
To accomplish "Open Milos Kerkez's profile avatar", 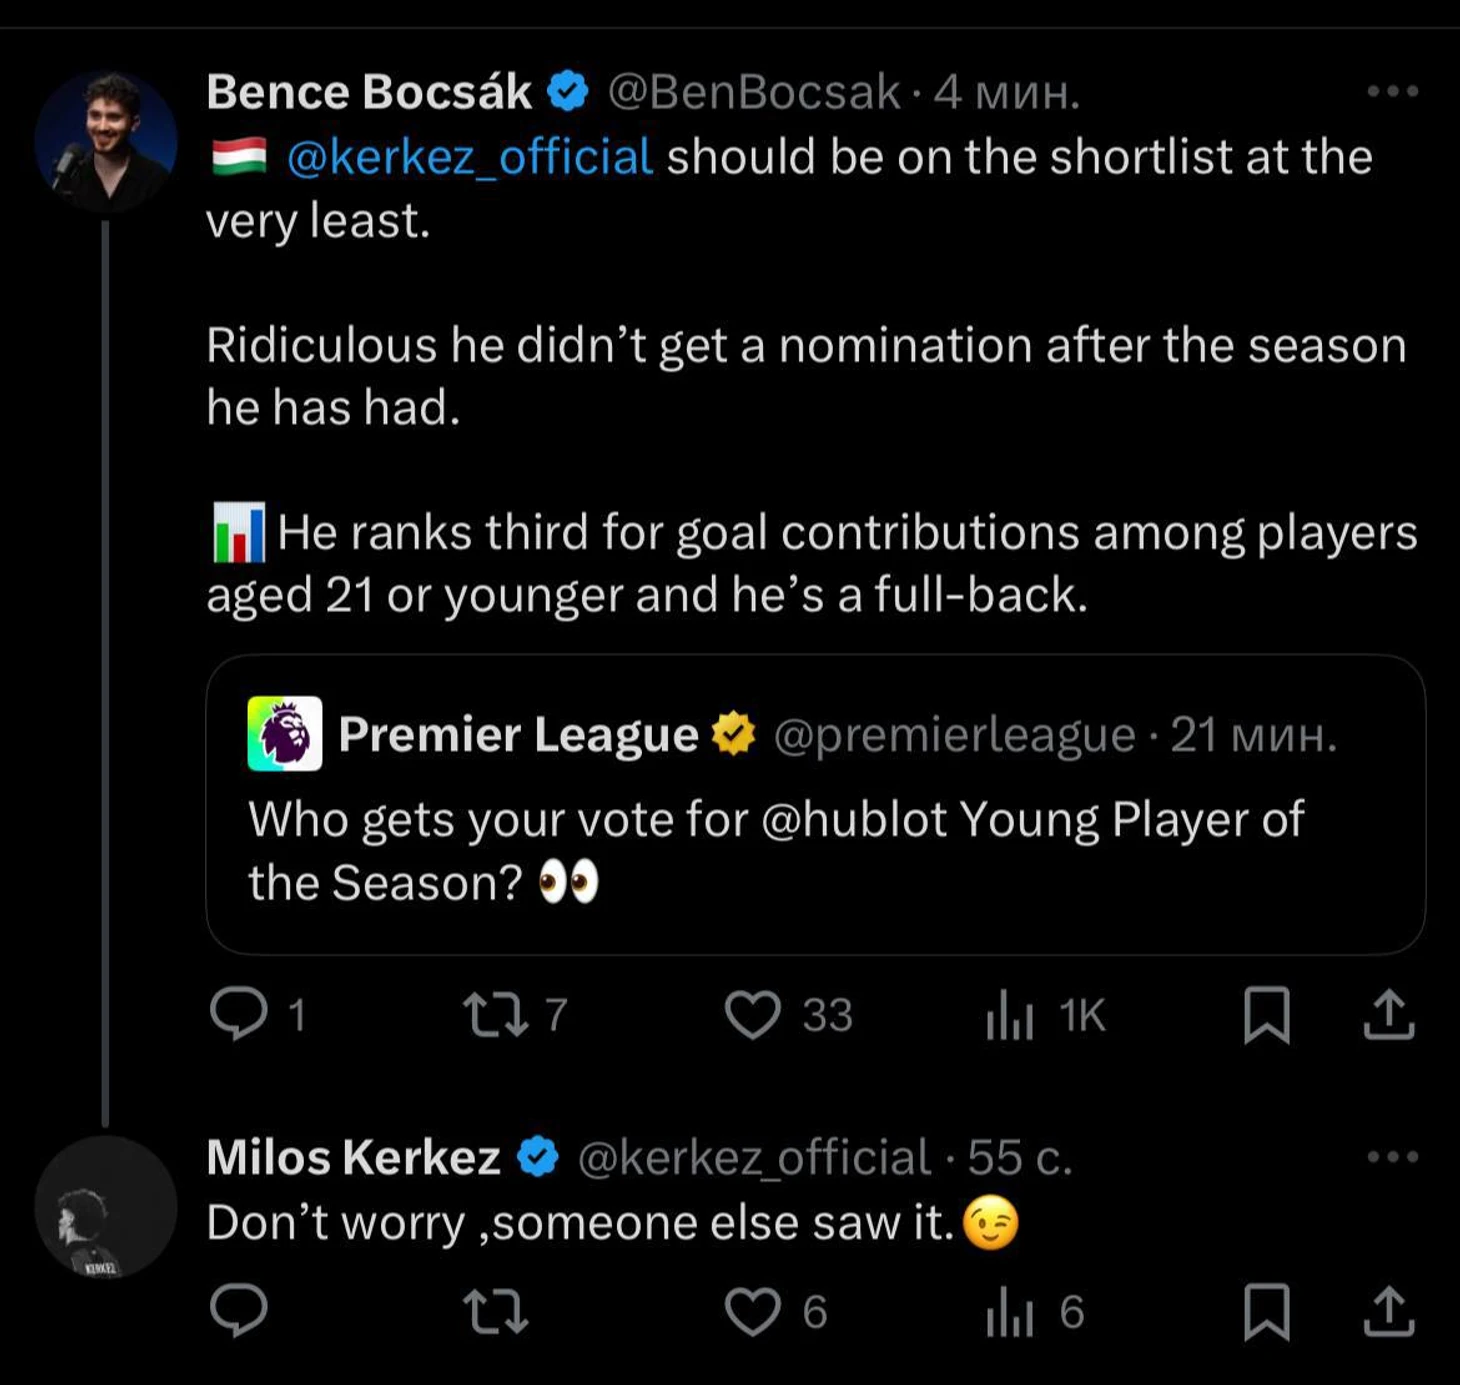I will pos(106,1207).
